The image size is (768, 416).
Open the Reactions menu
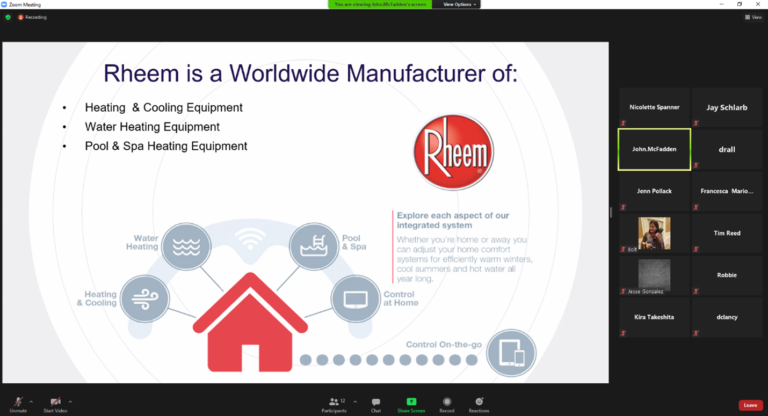pos(479,405)
